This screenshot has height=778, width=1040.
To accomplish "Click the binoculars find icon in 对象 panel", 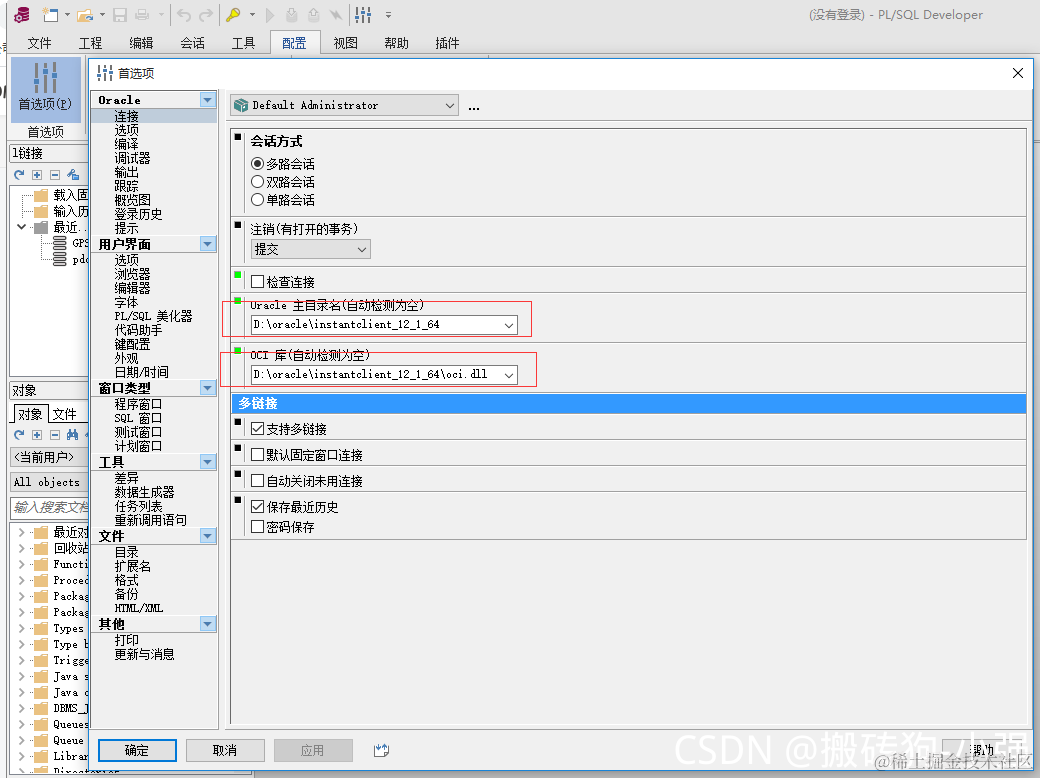I will 72,434.
